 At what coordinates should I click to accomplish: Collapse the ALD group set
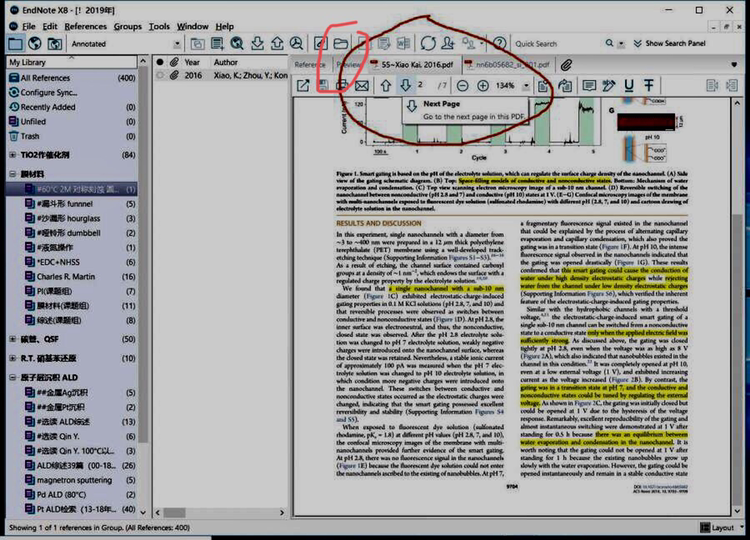coord(12,380)
